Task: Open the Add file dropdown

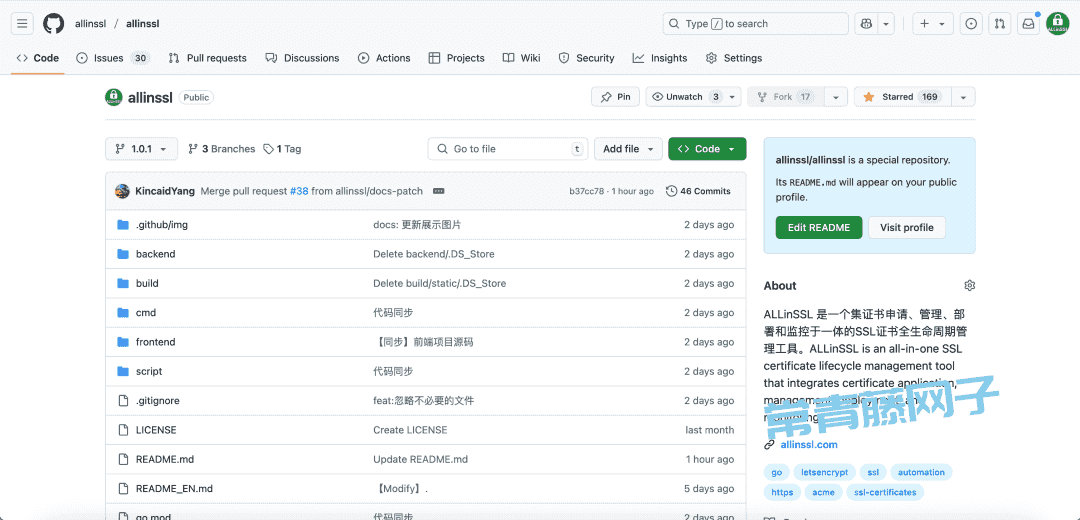Action: click(628, 149)
